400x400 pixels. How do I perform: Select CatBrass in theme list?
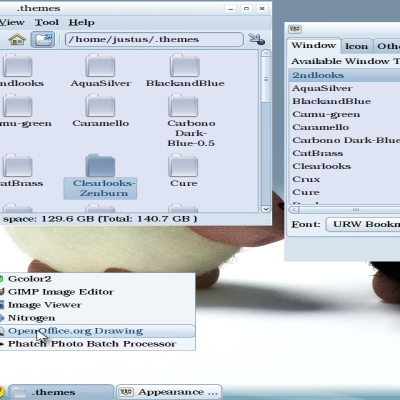point(345,153)
